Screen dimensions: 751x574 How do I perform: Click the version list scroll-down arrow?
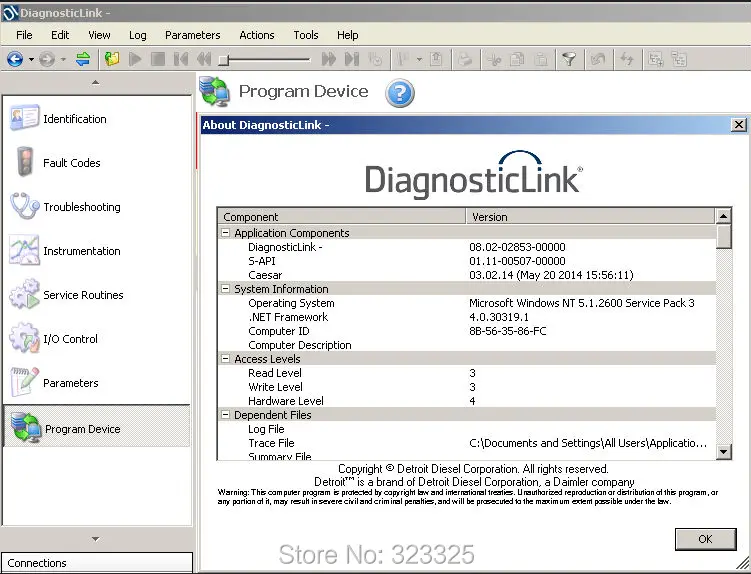[723, 451]
